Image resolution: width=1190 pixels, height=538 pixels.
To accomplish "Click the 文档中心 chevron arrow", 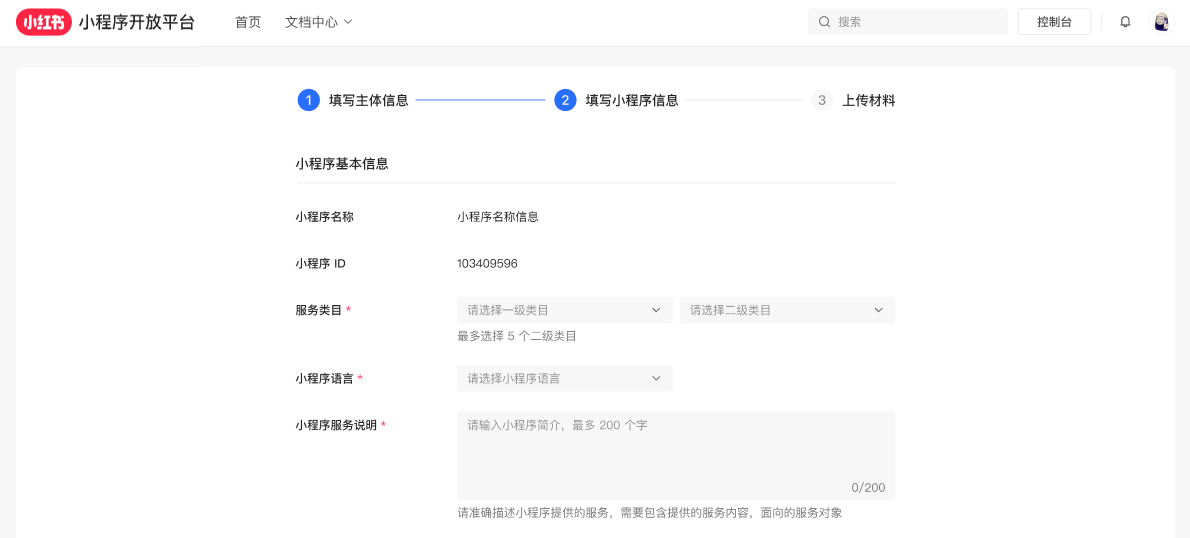I will pos(348,22).
